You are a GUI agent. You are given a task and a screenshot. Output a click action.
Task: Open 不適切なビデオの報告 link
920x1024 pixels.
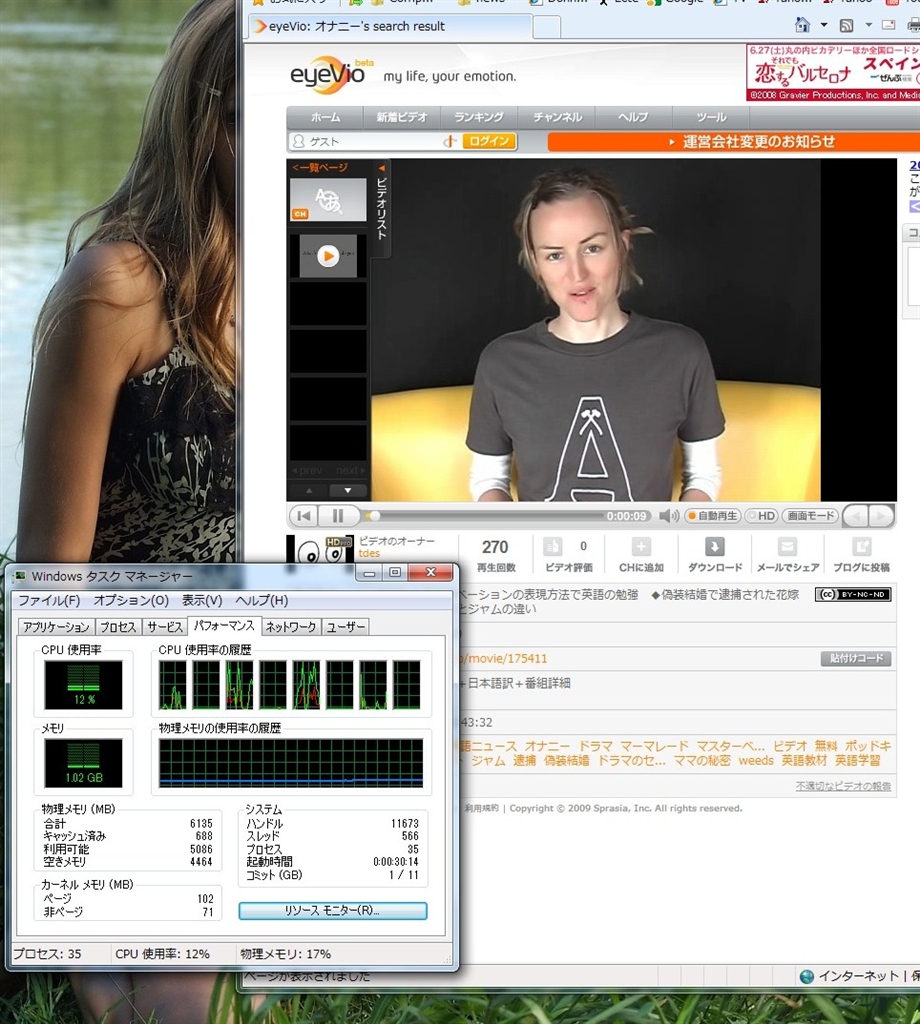tap(843, 786)
